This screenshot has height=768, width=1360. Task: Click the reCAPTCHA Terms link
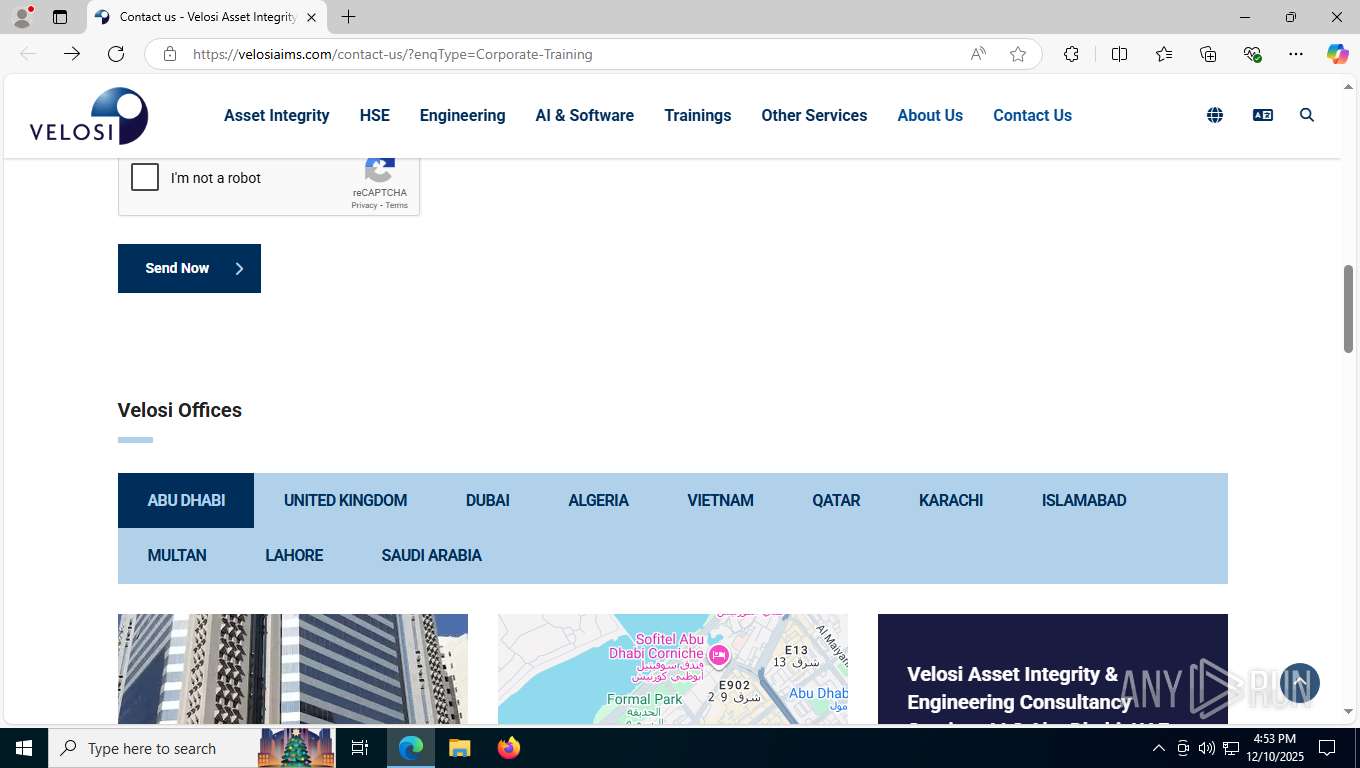click(397, 205)
